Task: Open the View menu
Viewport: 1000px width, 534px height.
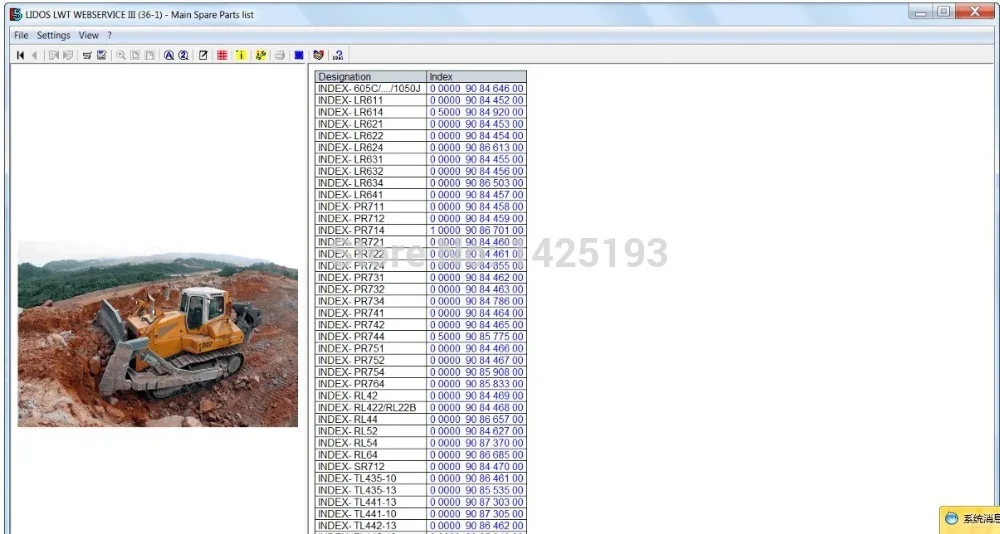Action: pos(89,36)
